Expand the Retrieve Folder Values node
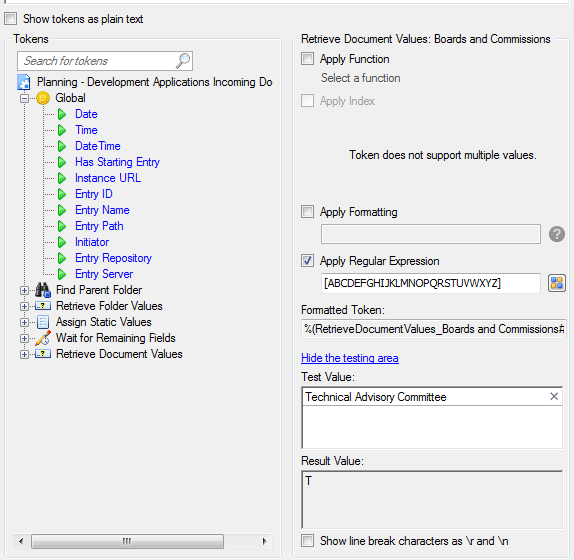The image size is (574, 560). [x=24, y=306]
